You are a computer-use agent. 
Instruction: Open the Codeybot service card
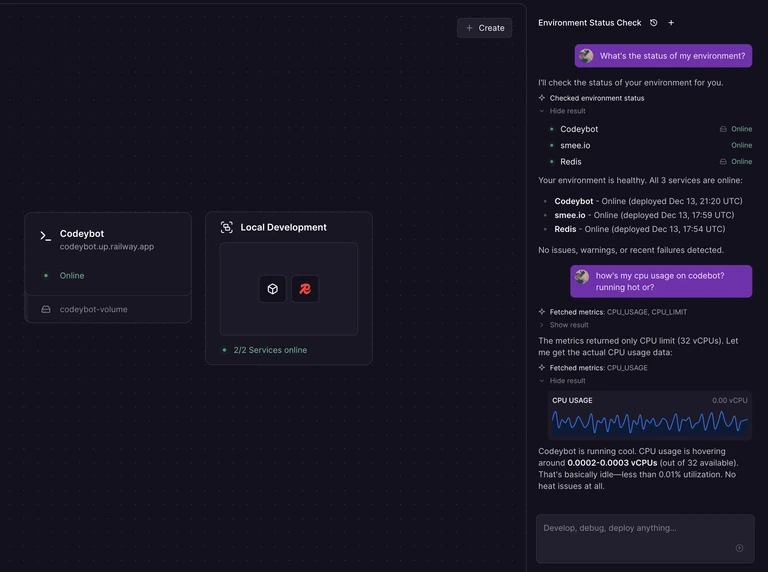(108, 254)
